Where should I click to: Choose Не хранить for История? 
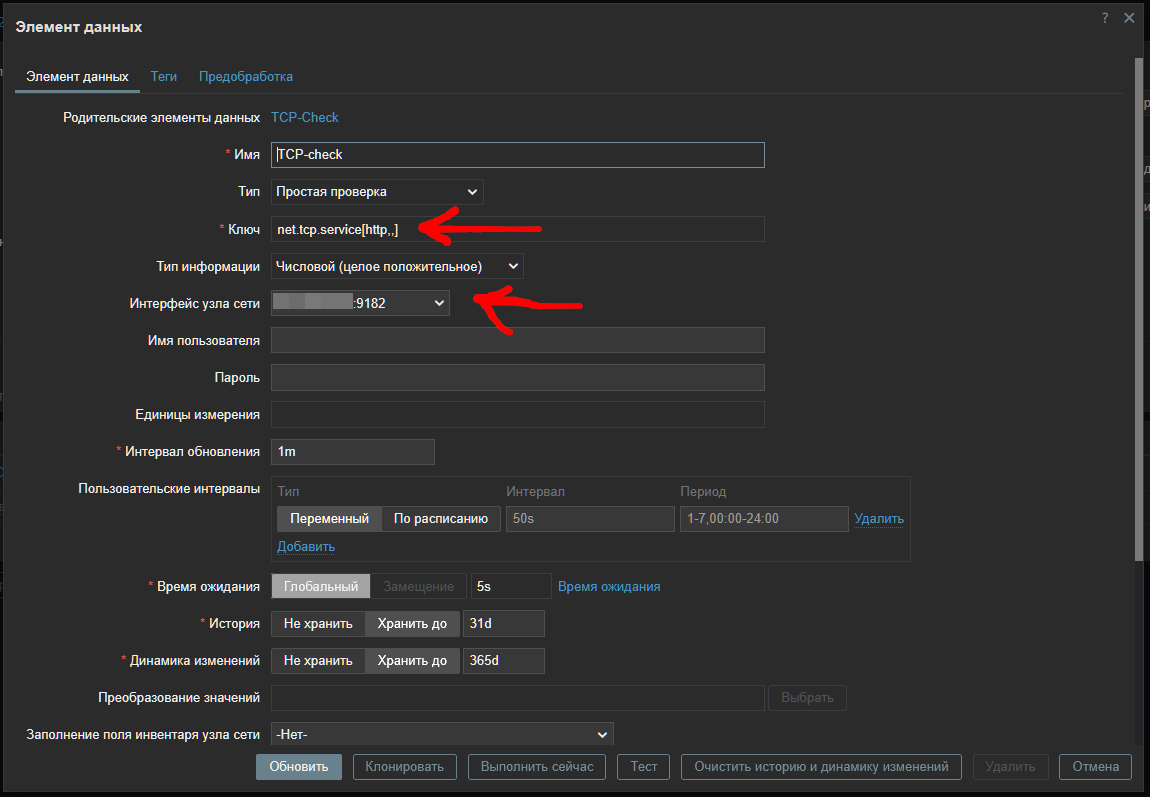coord(318,623)
